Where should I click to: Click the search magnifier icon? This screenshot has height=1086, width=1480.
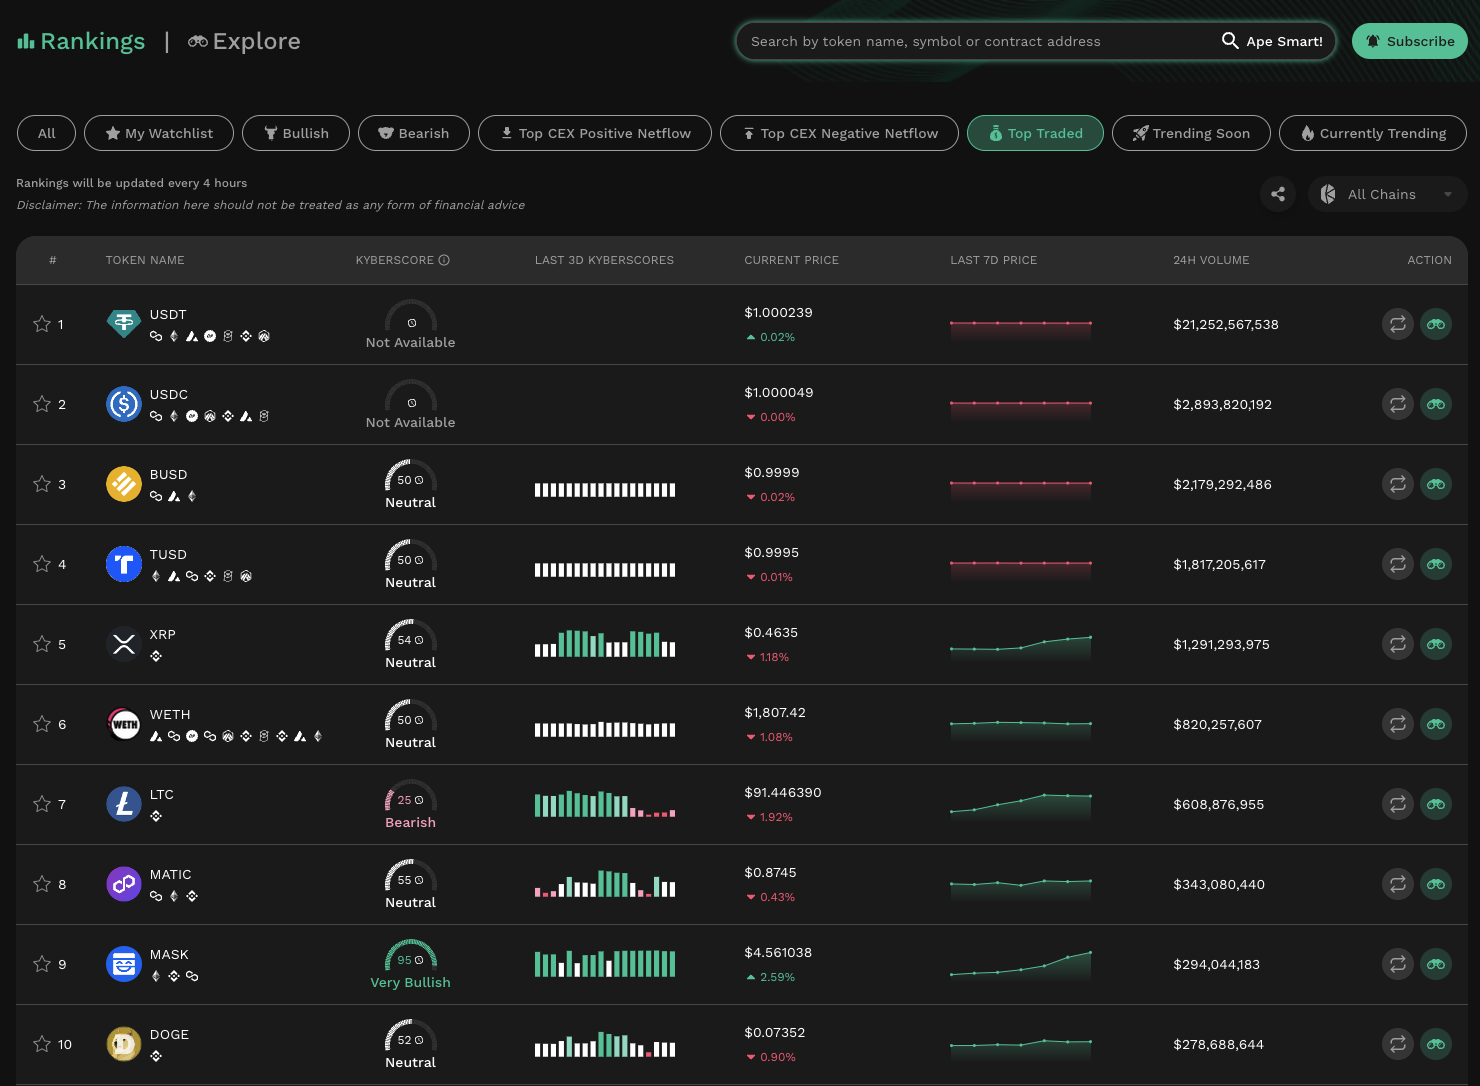pos(1230,41)
